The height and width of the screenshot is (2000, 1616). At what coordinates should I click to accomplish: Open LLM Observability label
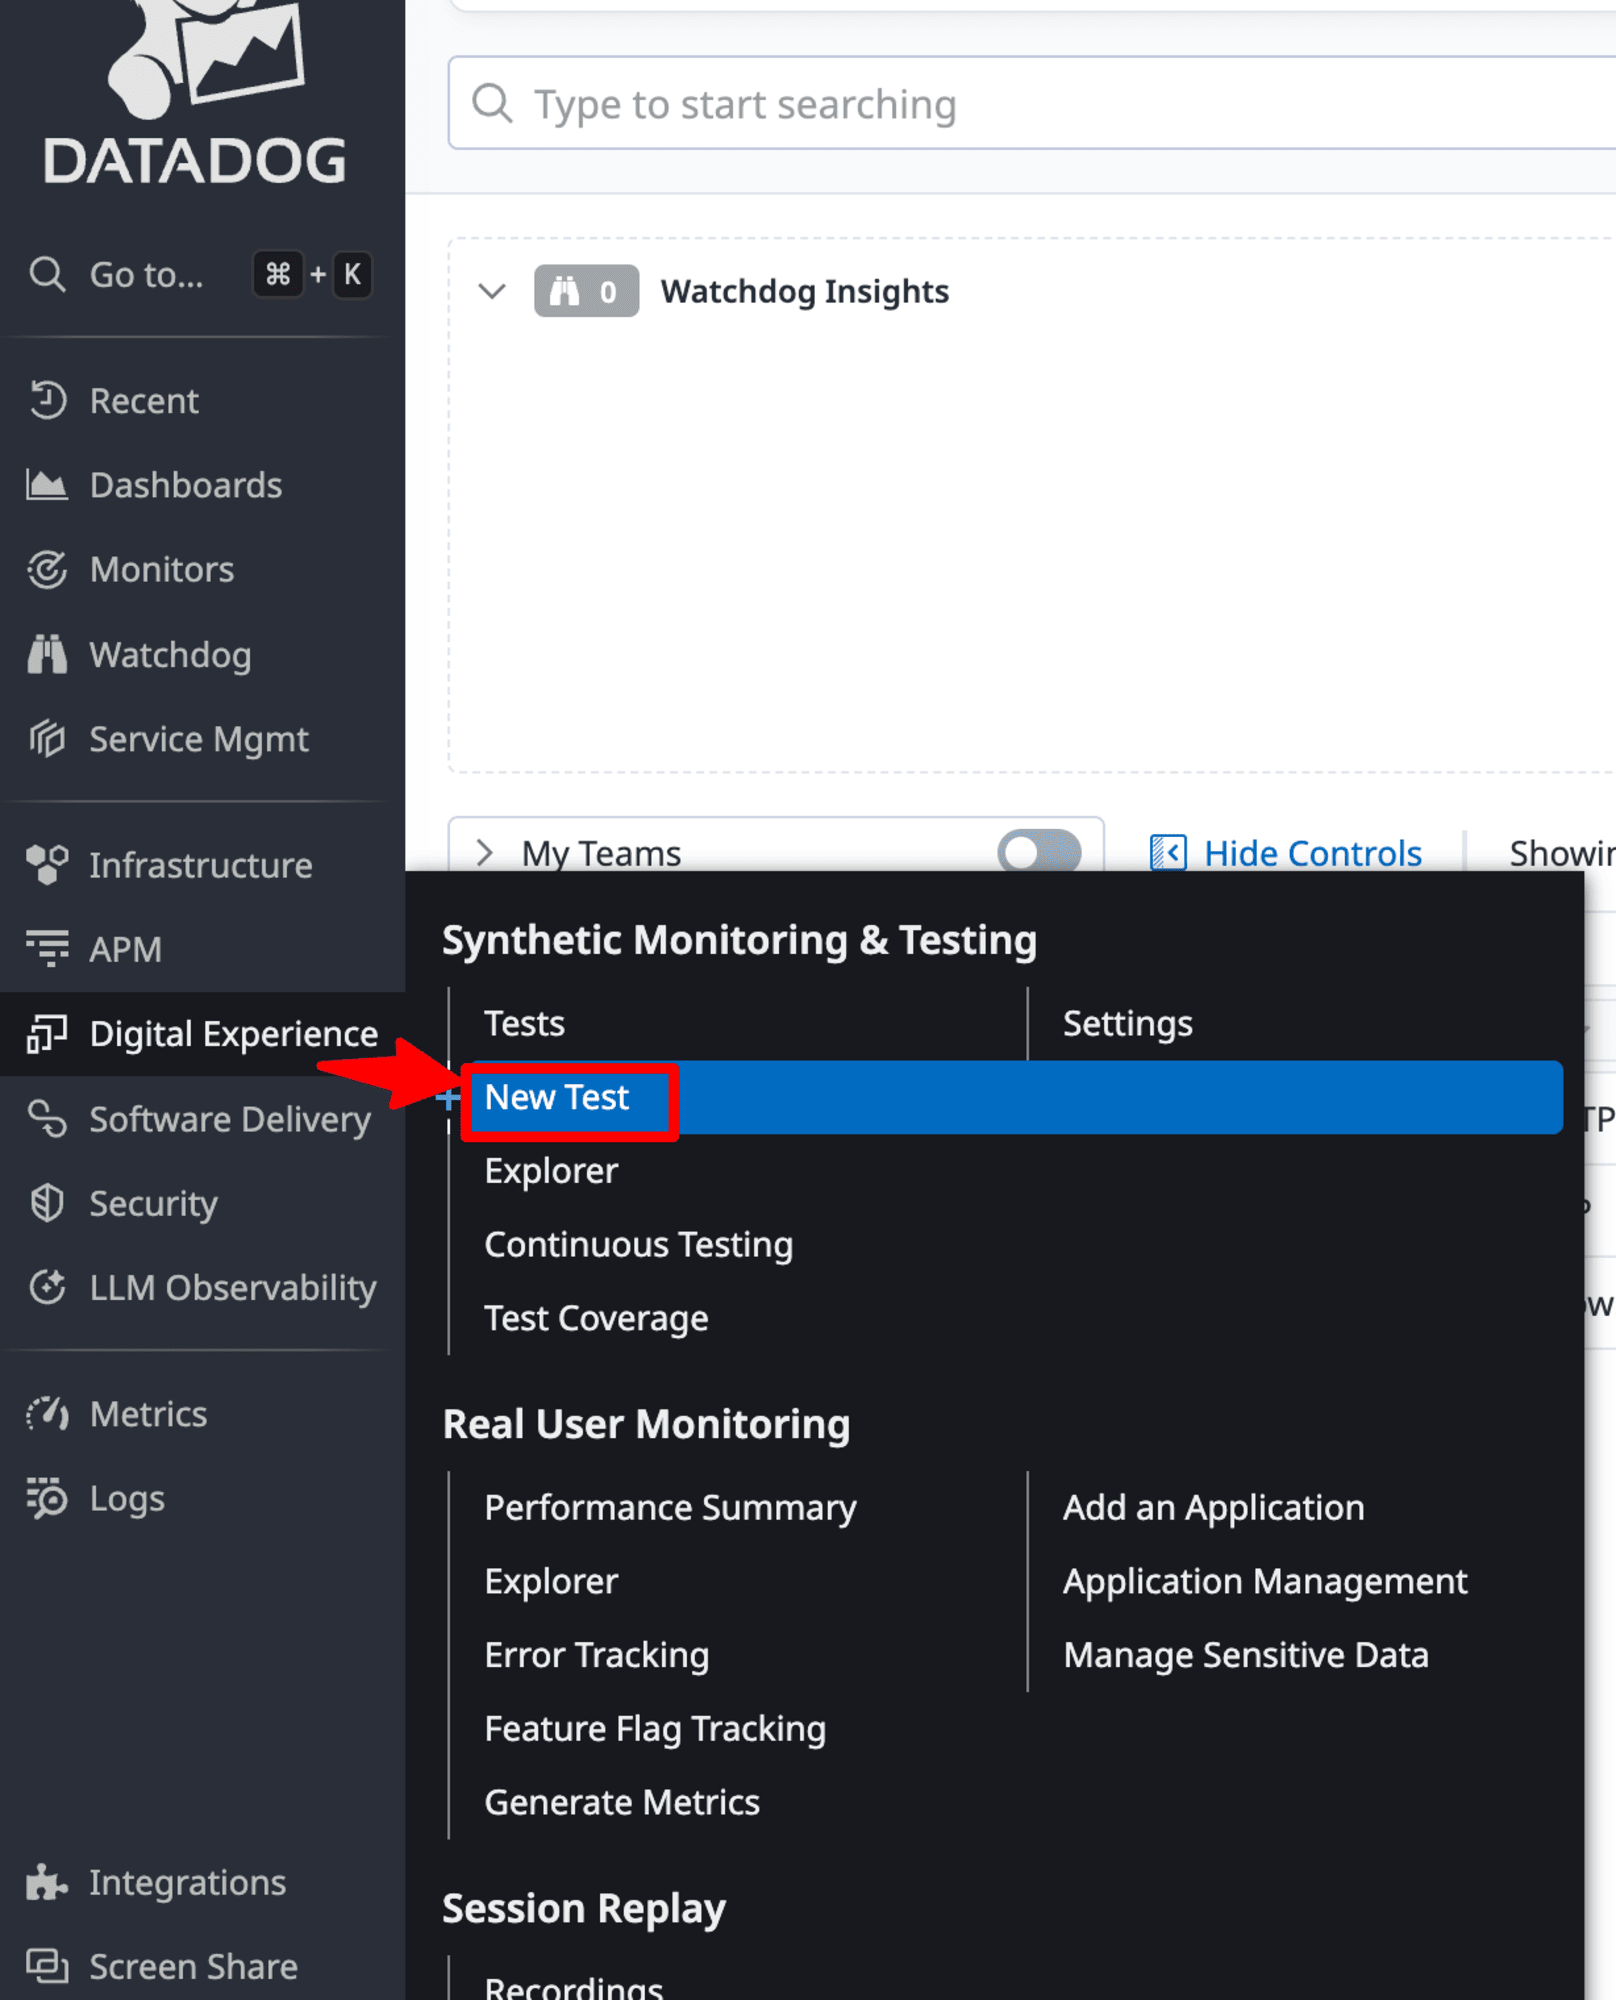[x=233, y=1288]
